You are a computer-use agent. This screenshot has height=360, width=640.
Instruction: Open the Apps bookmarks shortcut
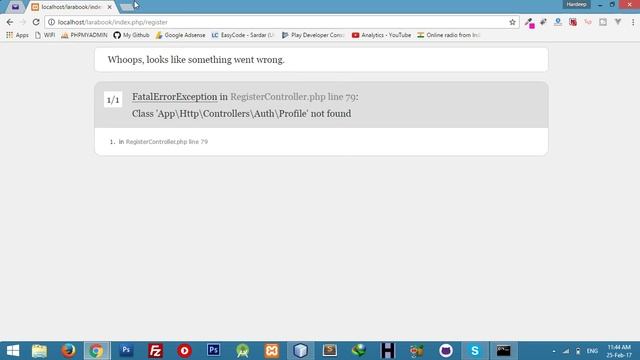[x=17, y=35]
